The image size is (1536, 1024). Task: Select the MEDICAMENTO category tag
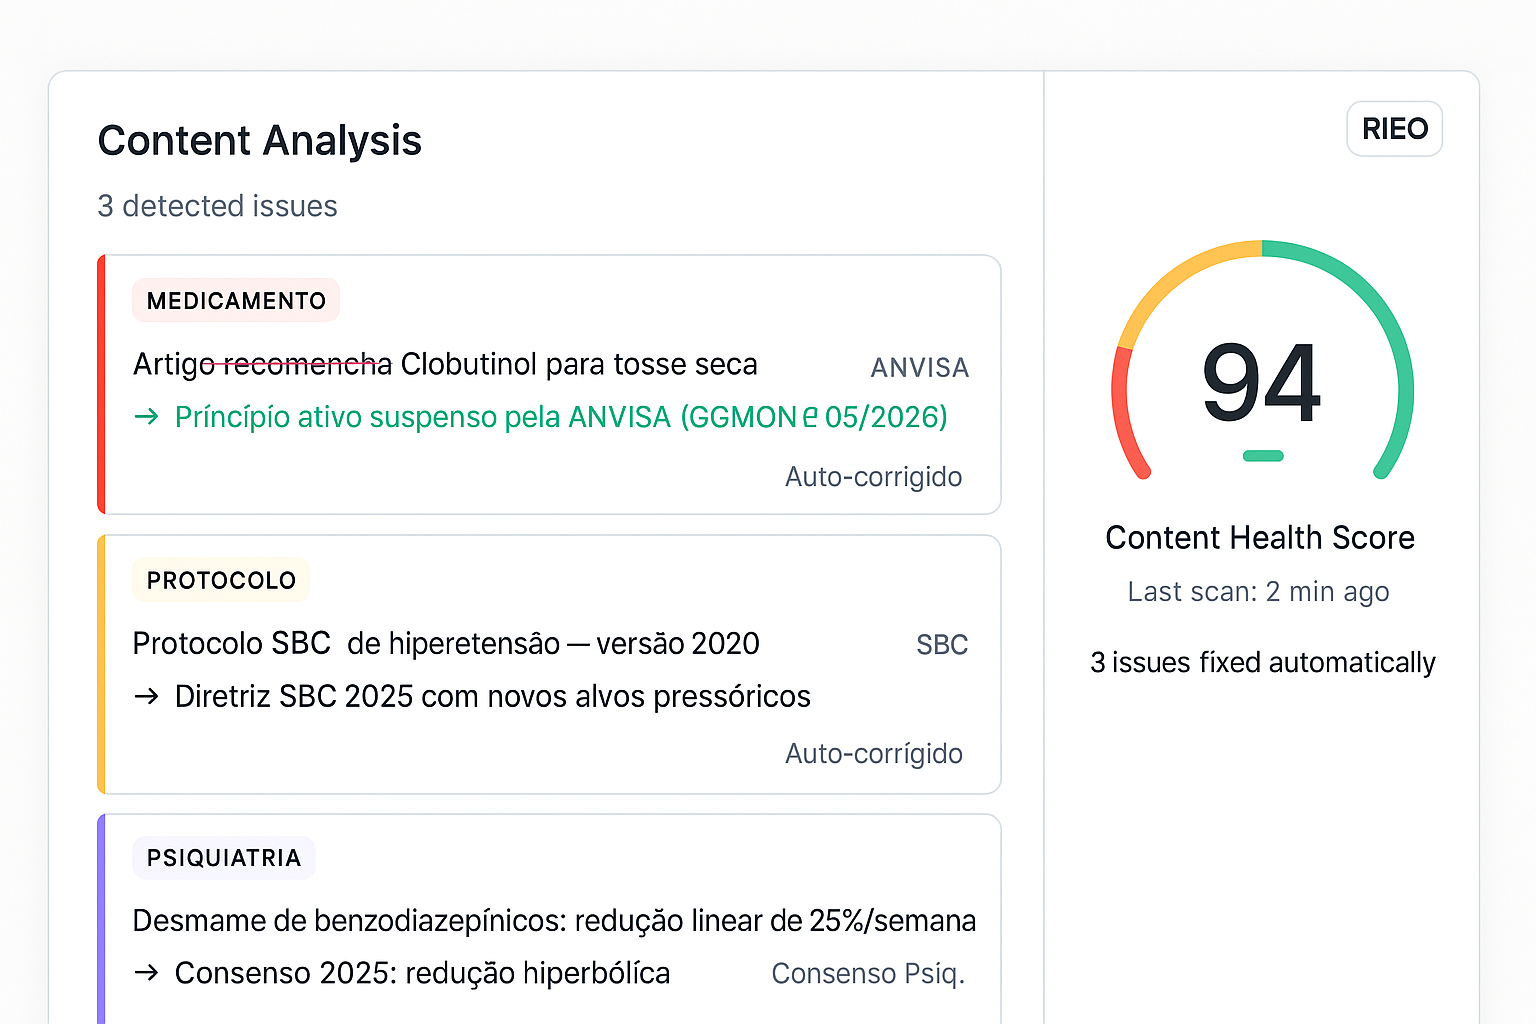[x=236, y=300]
